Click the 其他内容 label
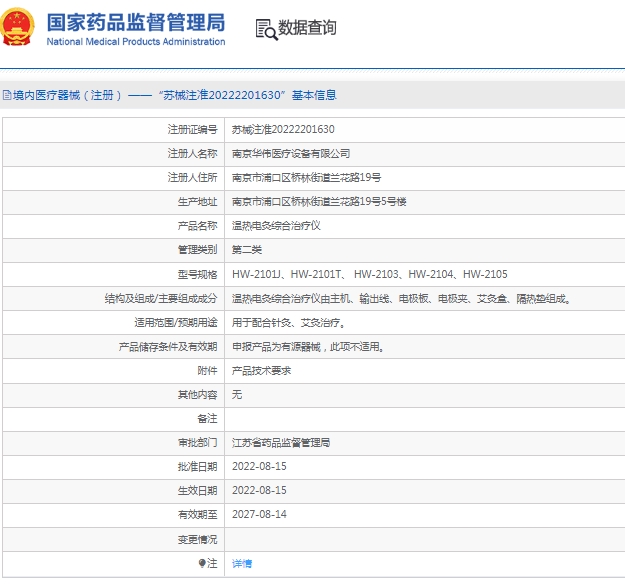This screenshot has height=586, width=625. pyautogui.click(x=197, y=395)
